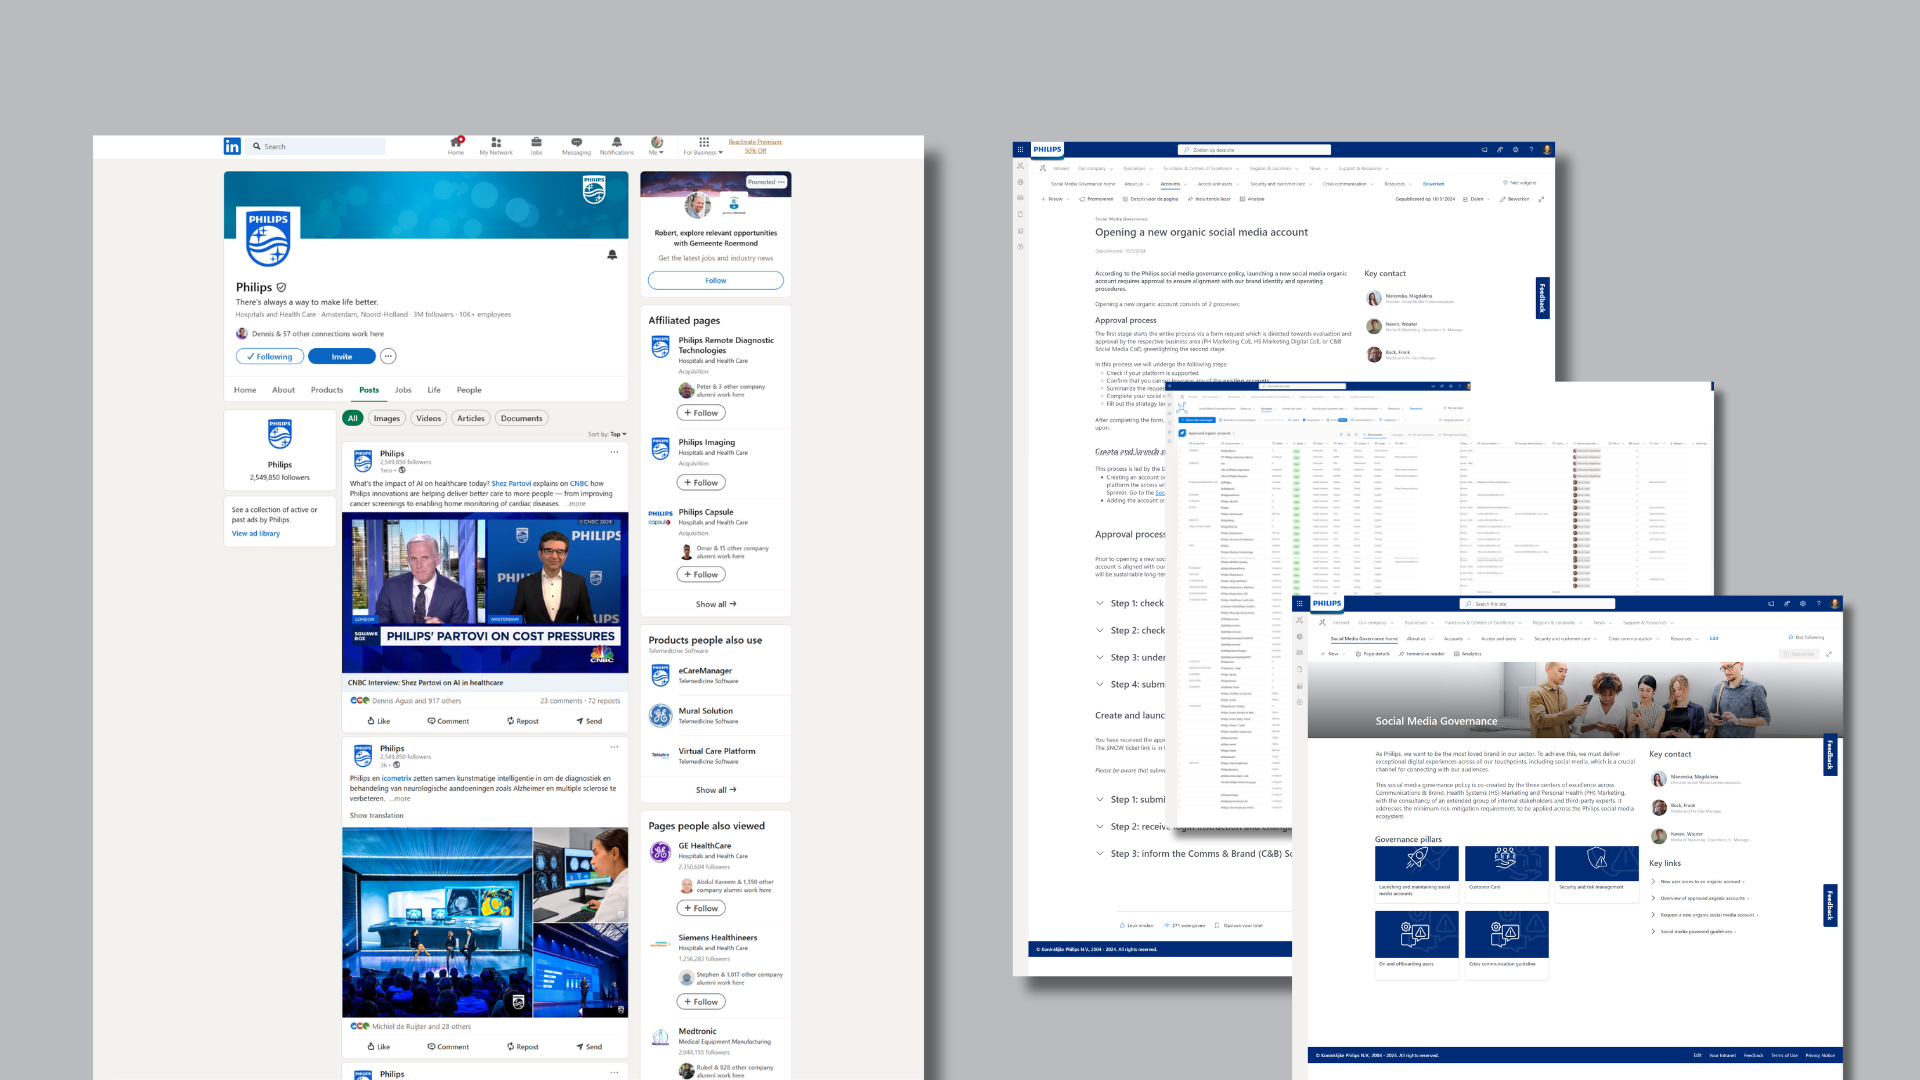Expand Step 1: check accordion in approval process

click(x=1131, y=603)
